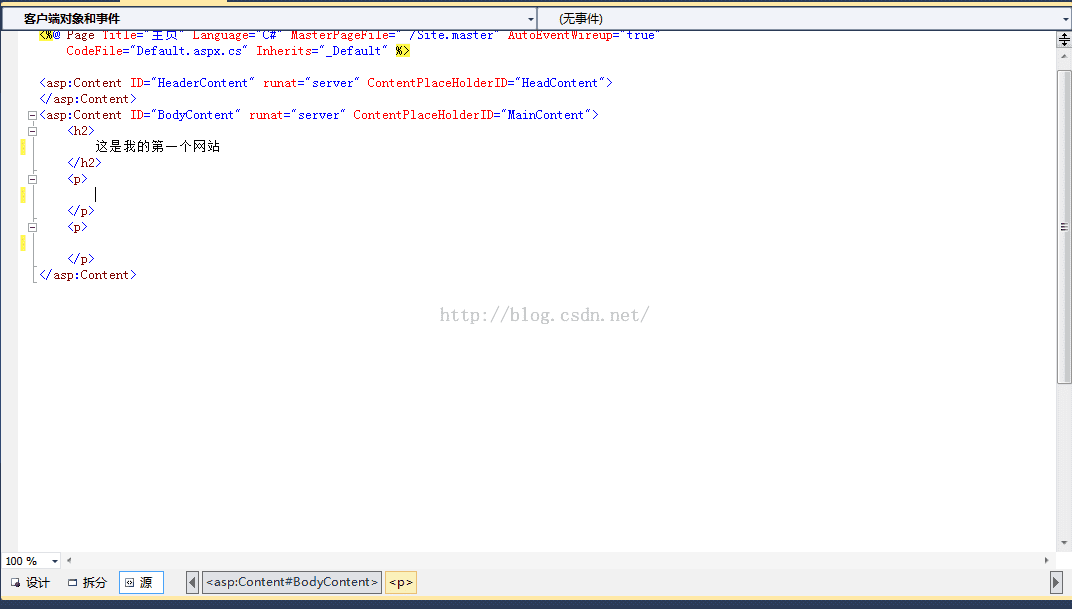Switch to 拆分 split view
The width and height of the screenshot is (1072, 609).
click(x=88, y=582)
